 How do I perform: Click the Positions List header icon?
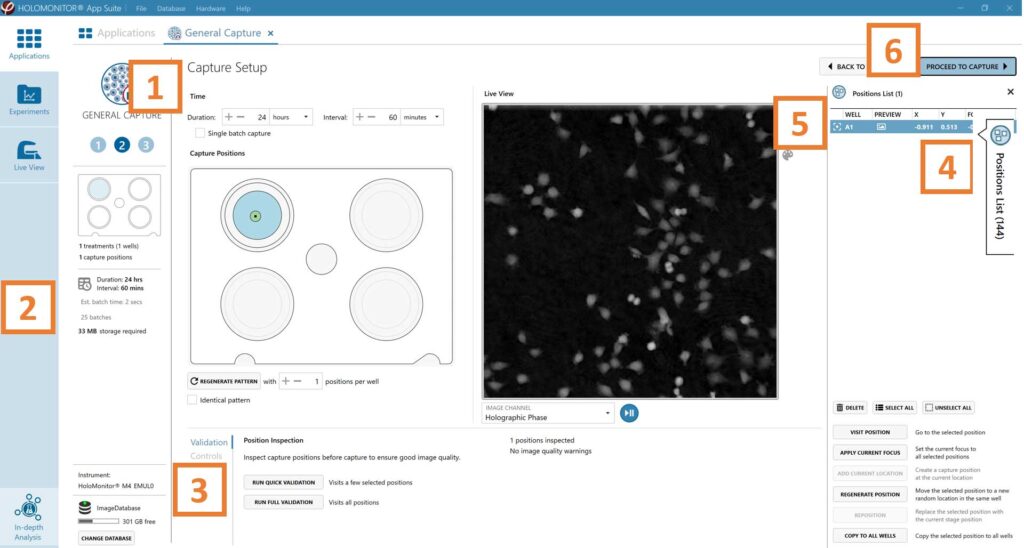[x=839, y=93]
